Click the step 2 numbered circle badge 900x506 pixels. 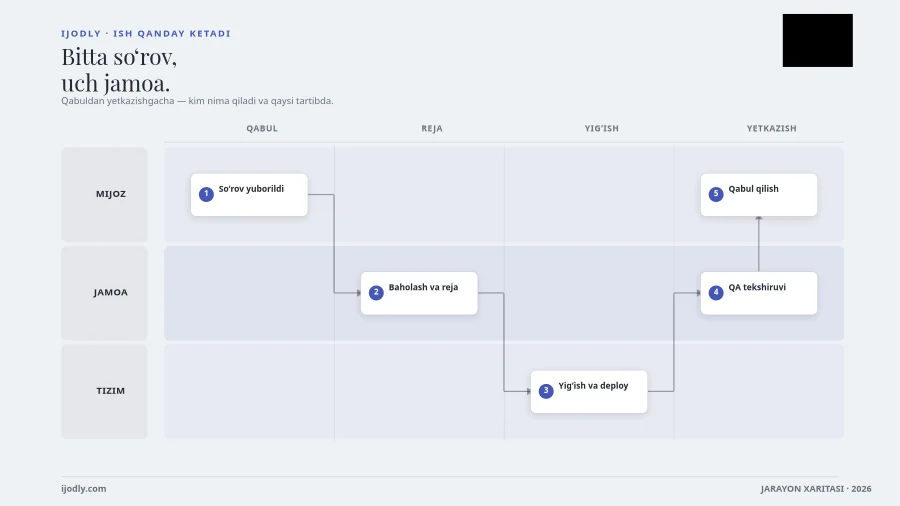point(376,293)
